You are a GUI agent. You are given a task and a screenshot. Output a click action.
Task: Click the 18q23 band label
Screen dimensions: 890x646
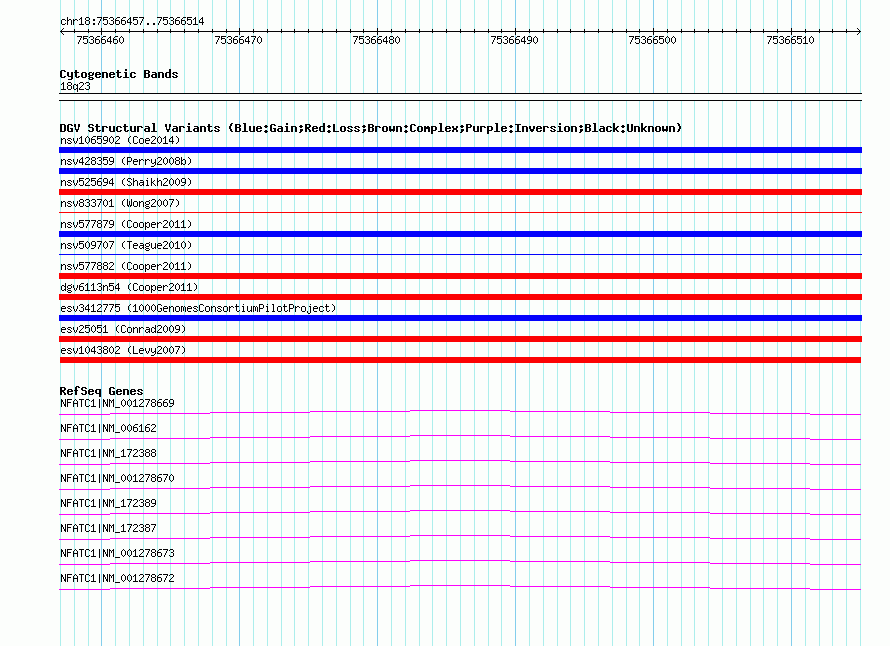coord(75,86)
